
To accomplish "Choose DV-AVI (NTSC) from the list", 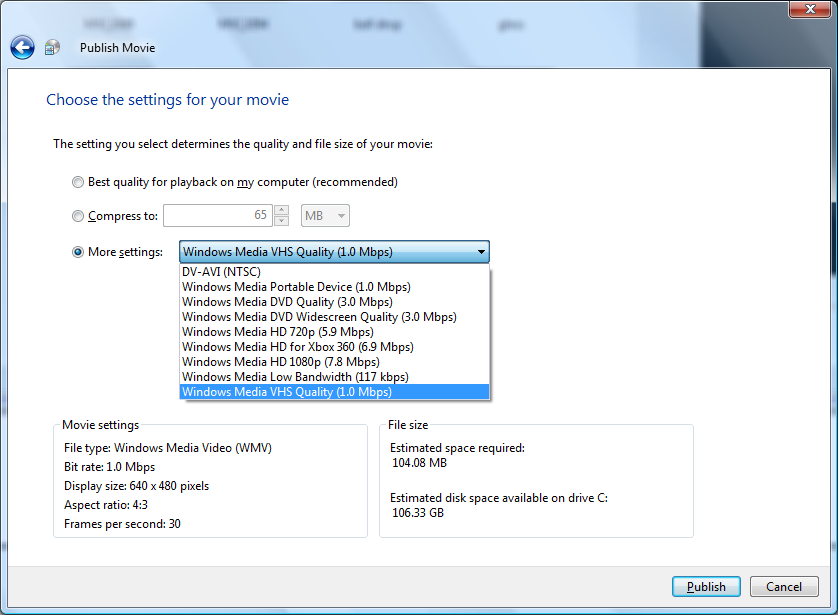I will click(x=335, y=271).
